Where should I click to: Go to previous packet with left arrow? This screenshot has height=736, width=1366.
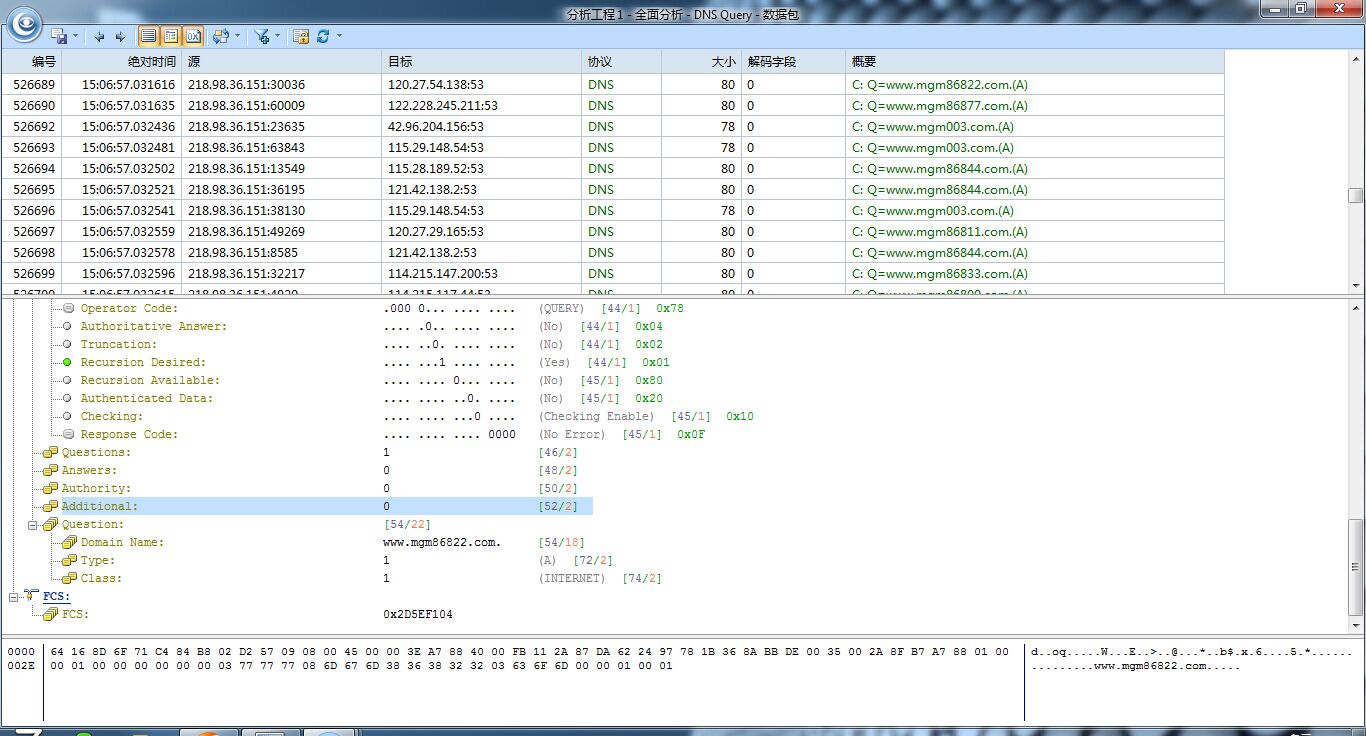(99, 36)
